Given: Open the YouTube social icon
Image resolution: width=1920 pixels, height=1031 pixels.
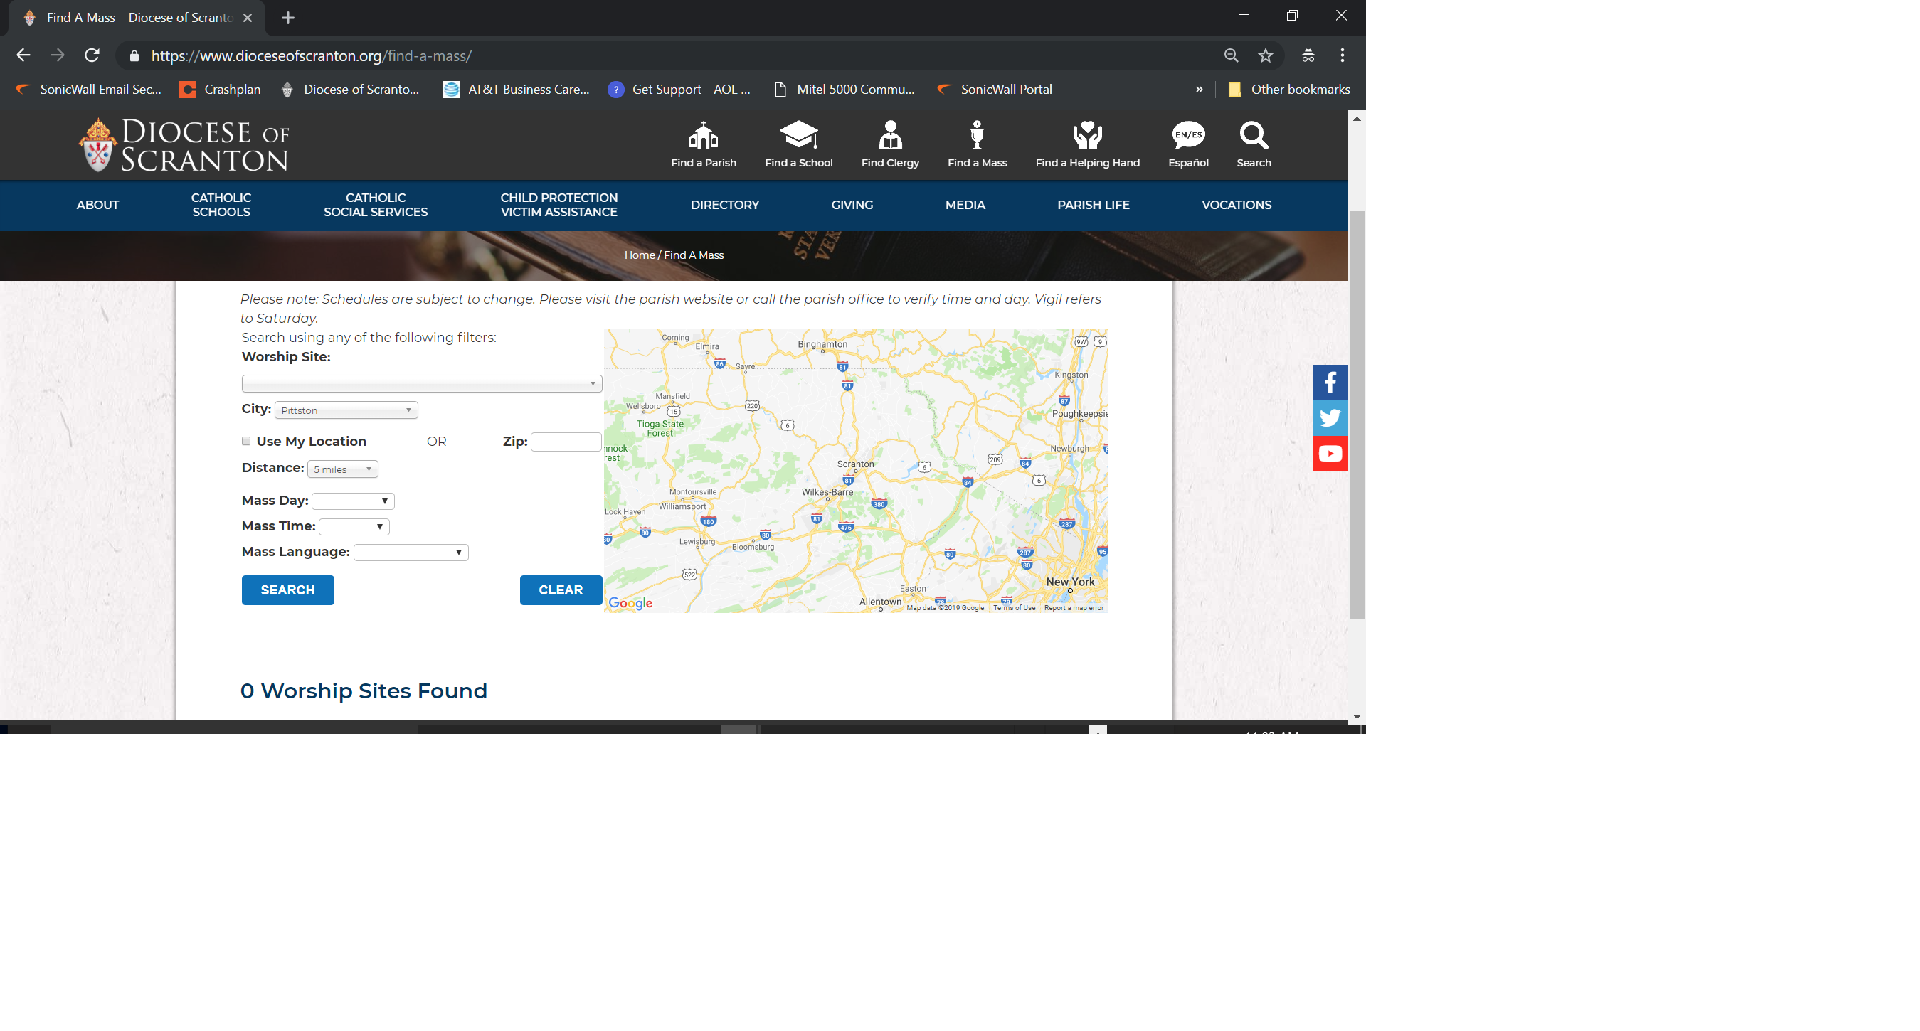Looking at the screenshot, I should click(1330, 454).
